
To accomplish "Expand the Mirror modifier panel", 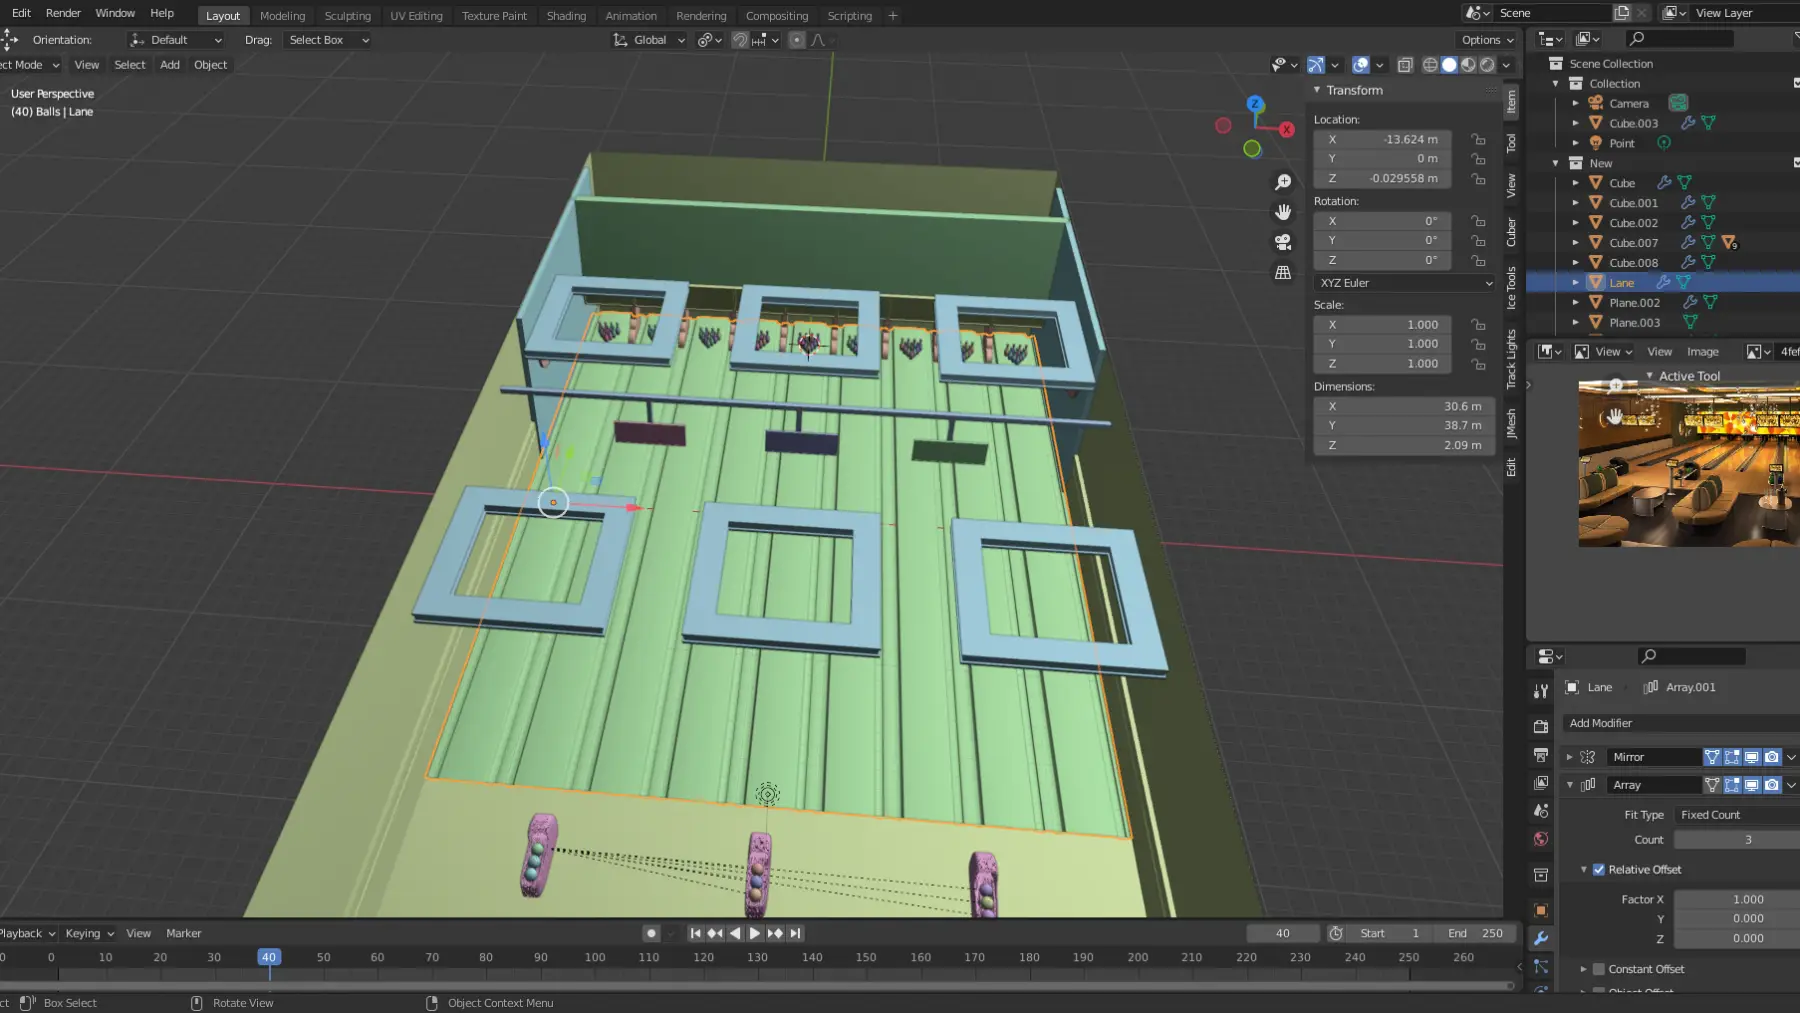I will 1569,757.
